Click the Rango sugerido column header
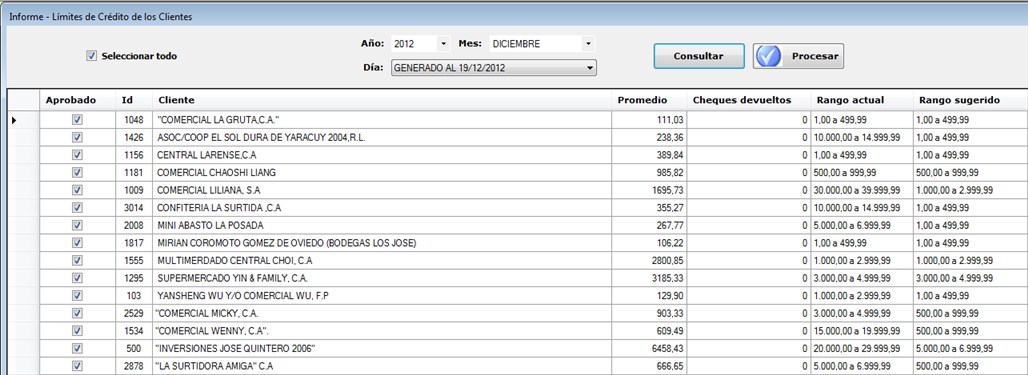 (970, 100)
